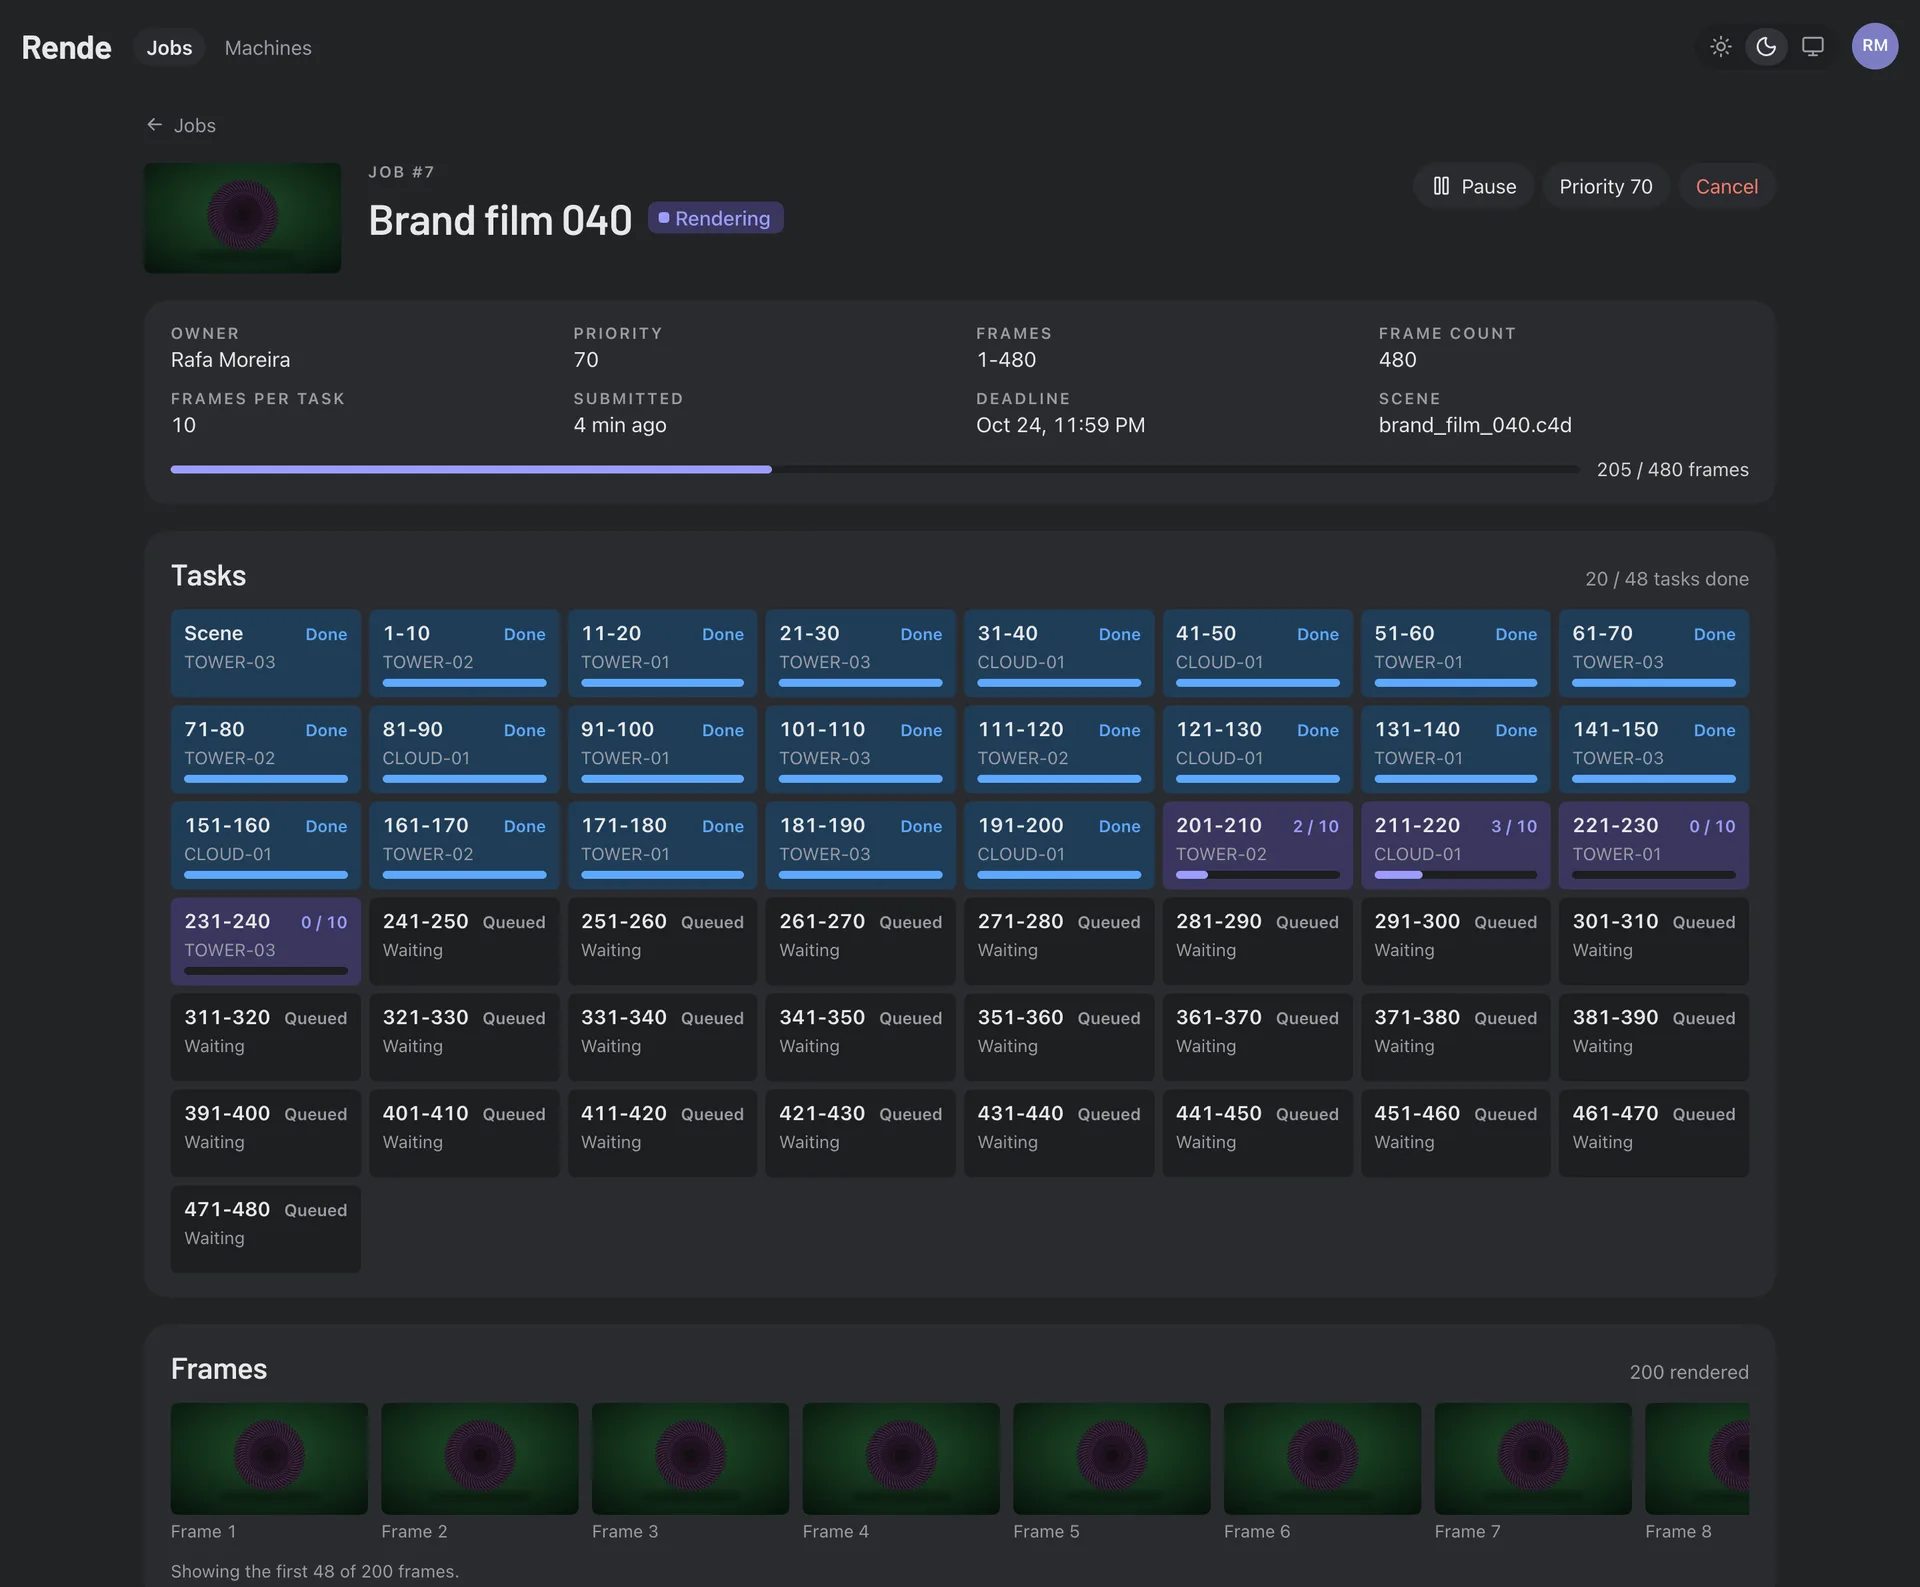Go back to Jobs via arrow link
The height and width of the screenshot is (1587, 1920).
click(x=181, y=125)
